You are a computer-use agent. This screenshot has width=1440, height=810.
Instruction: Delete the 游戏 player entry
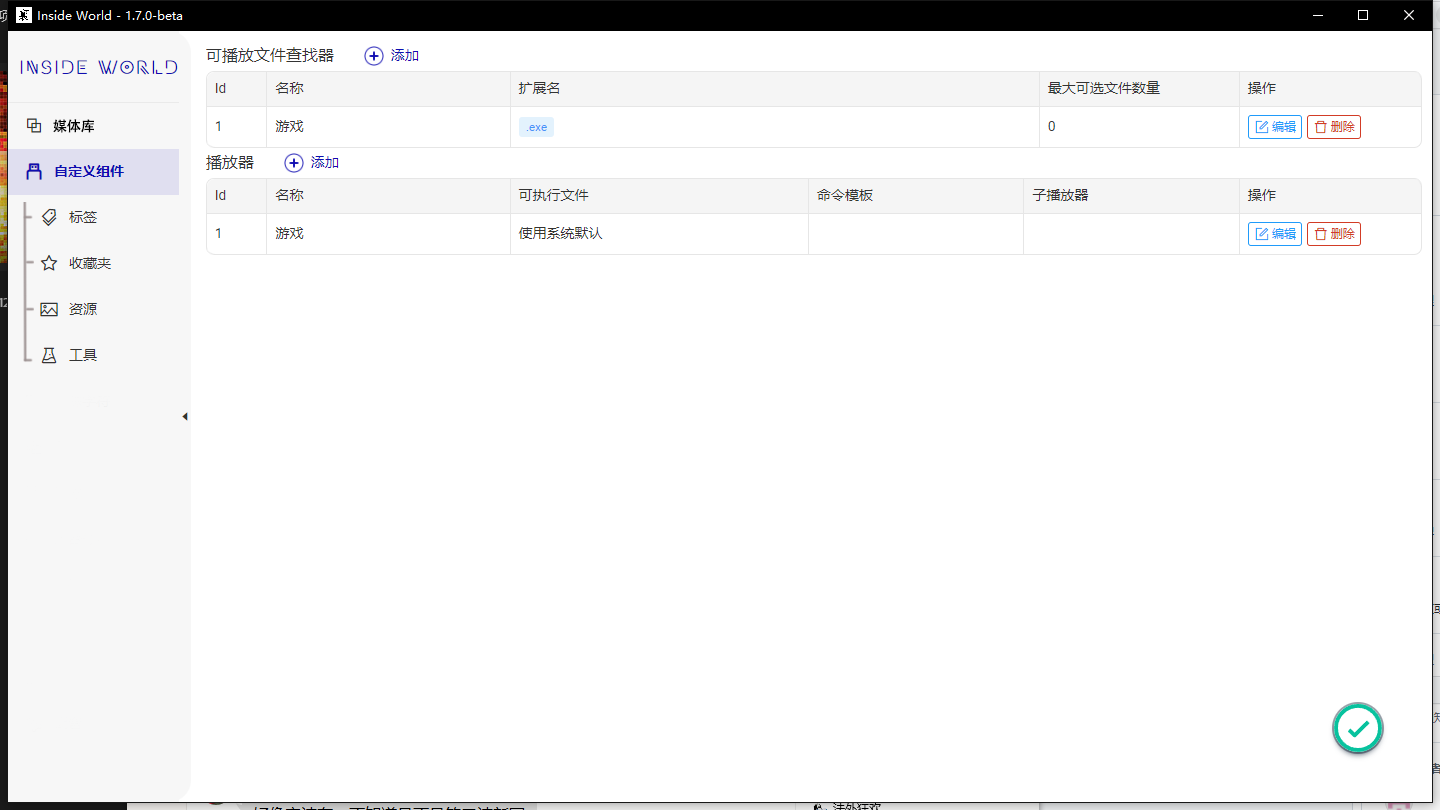point(1333,233)
